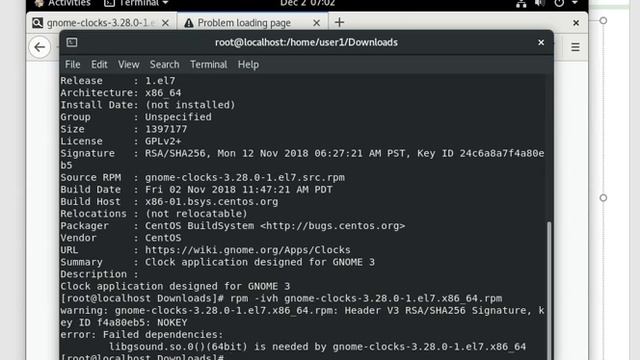Click the Group value Unspecified
This screenshot has height=360, width=640.
click(x=178, y=117)
